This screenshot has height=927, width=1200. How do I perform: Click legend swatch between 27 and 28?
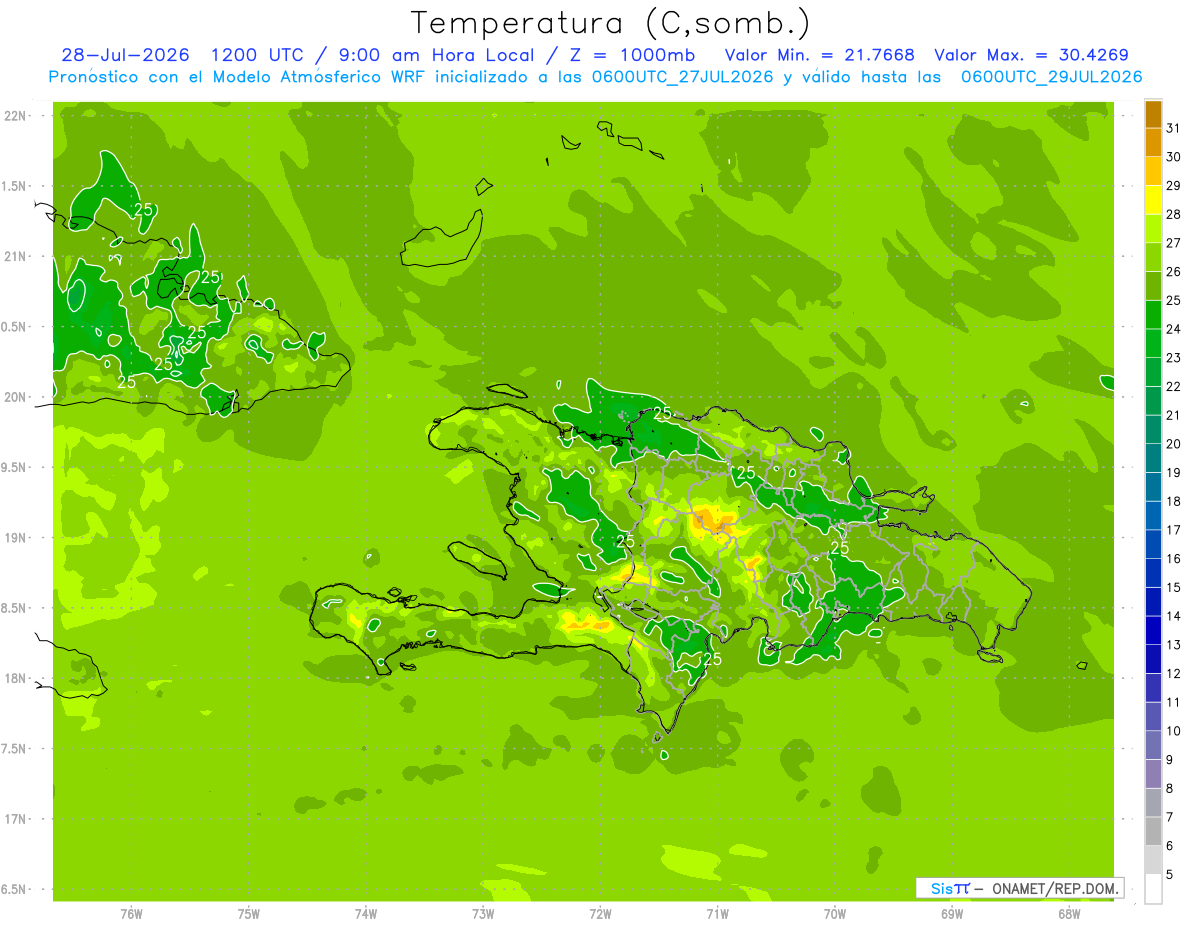(x=1153, y=228)
